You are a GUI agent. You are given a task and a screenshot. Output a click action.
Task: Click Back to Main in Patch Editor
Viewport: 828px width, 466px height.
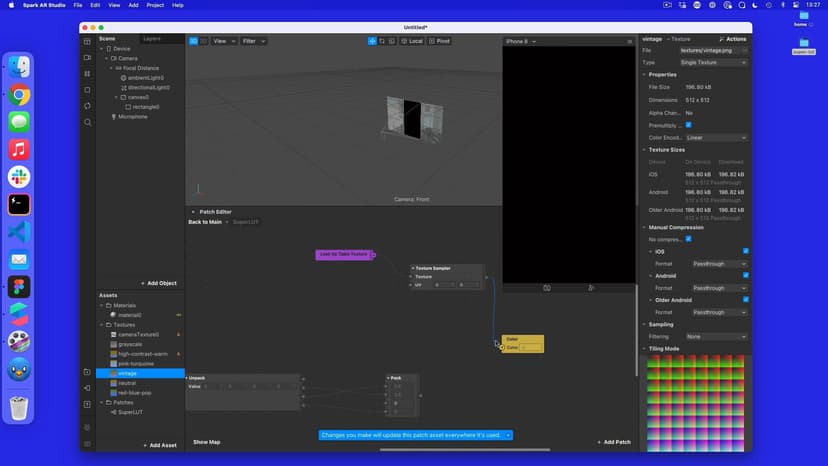click(205, 222)
